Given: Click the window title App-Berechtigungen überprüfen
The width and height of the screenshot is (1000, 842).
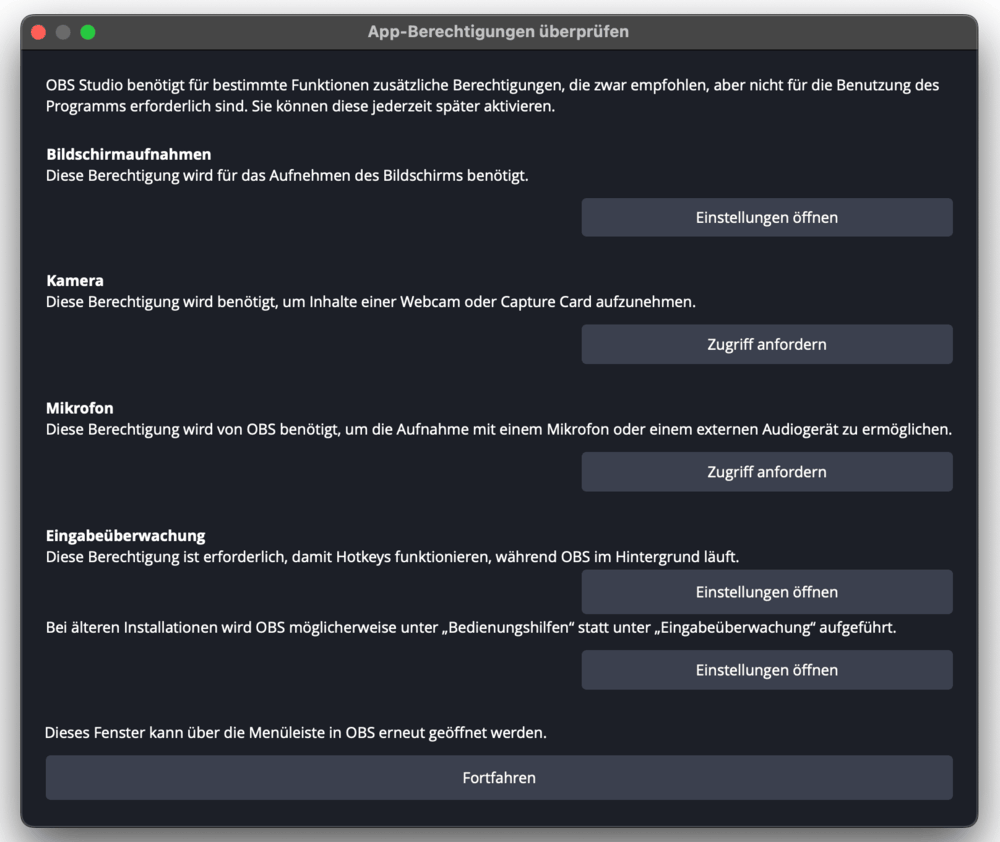Looking at the screenshot, I should pos(498,32).
